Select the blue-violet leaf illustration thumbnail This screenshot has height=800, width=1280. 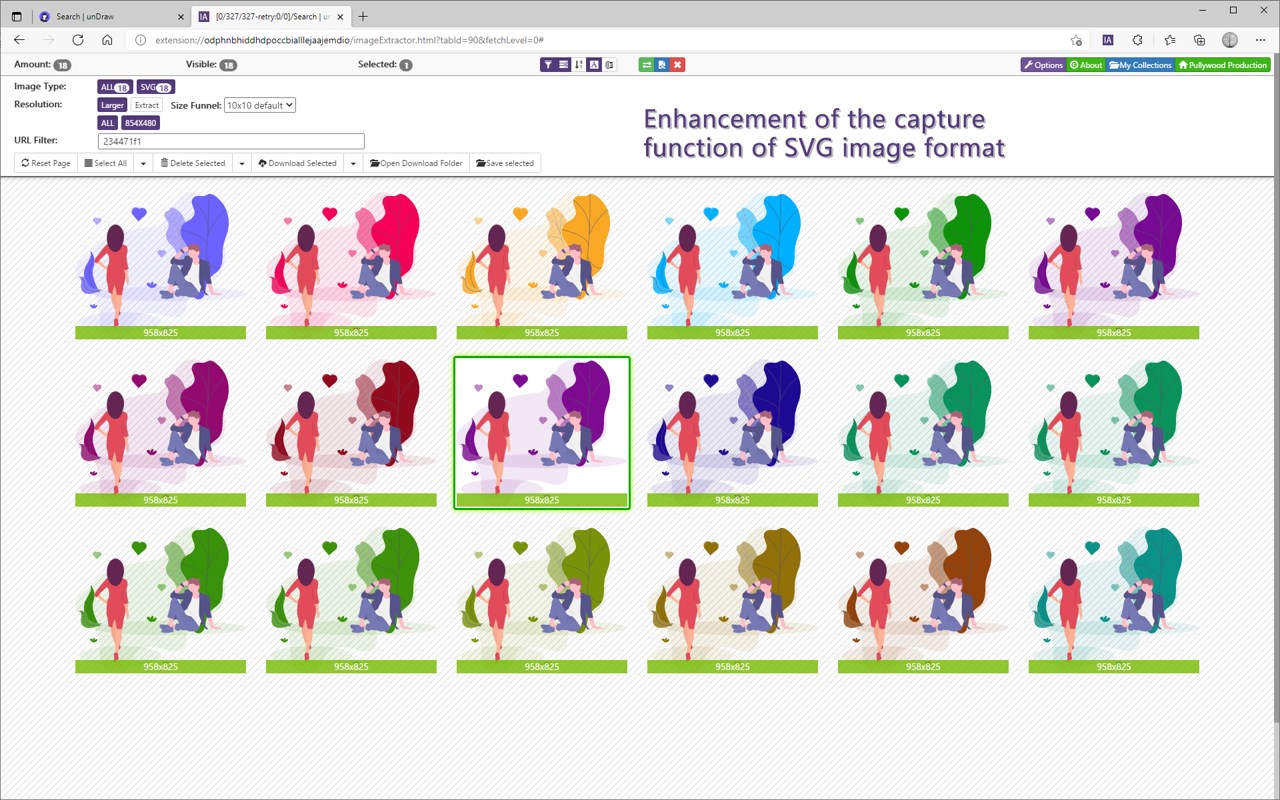click(x=160, y=265)
